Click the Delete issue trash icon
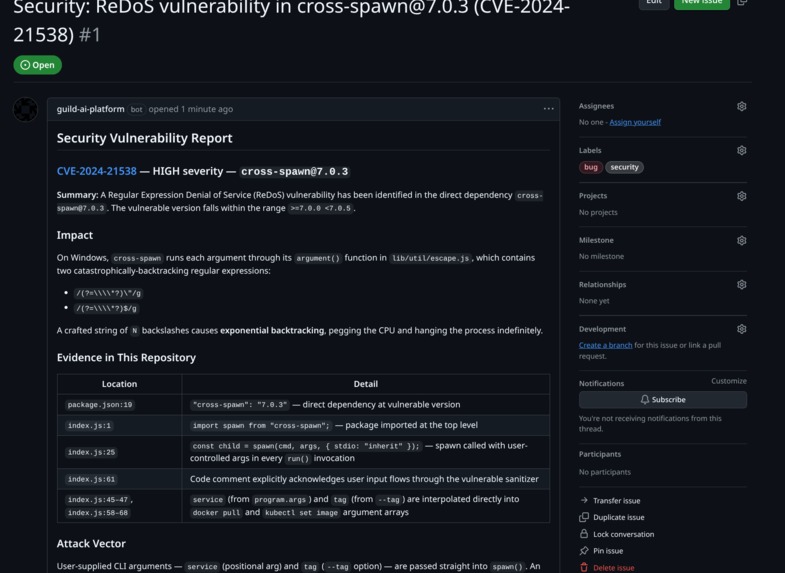This screenshot has height=573, width=785. coord(584,567)
